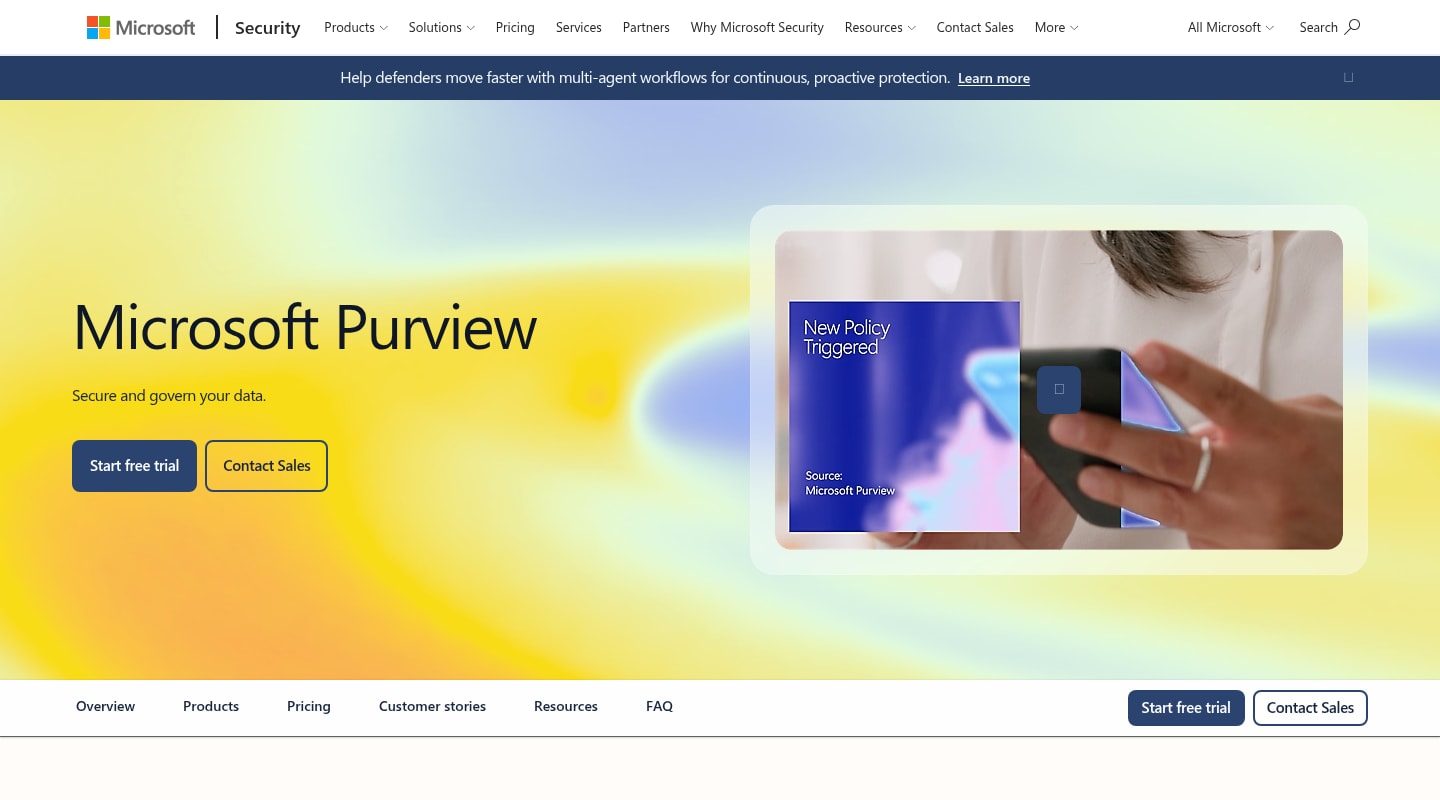This screenshot has height=800, width=1440.
Task: Jump to the Customer stories section
Action: coord(432,706)
